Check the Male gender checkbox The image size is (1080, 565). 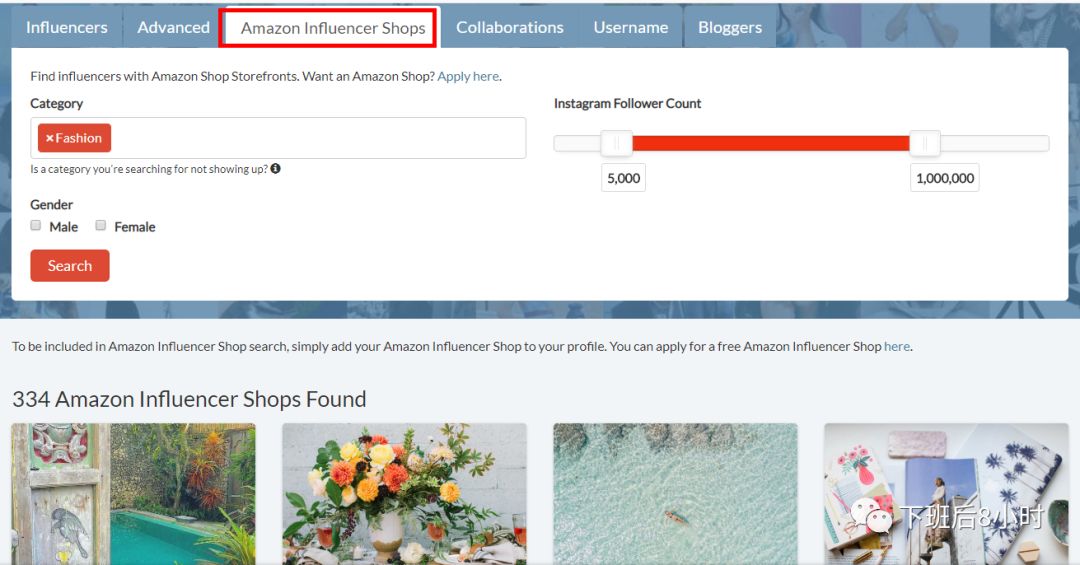(x=36, y=225)
